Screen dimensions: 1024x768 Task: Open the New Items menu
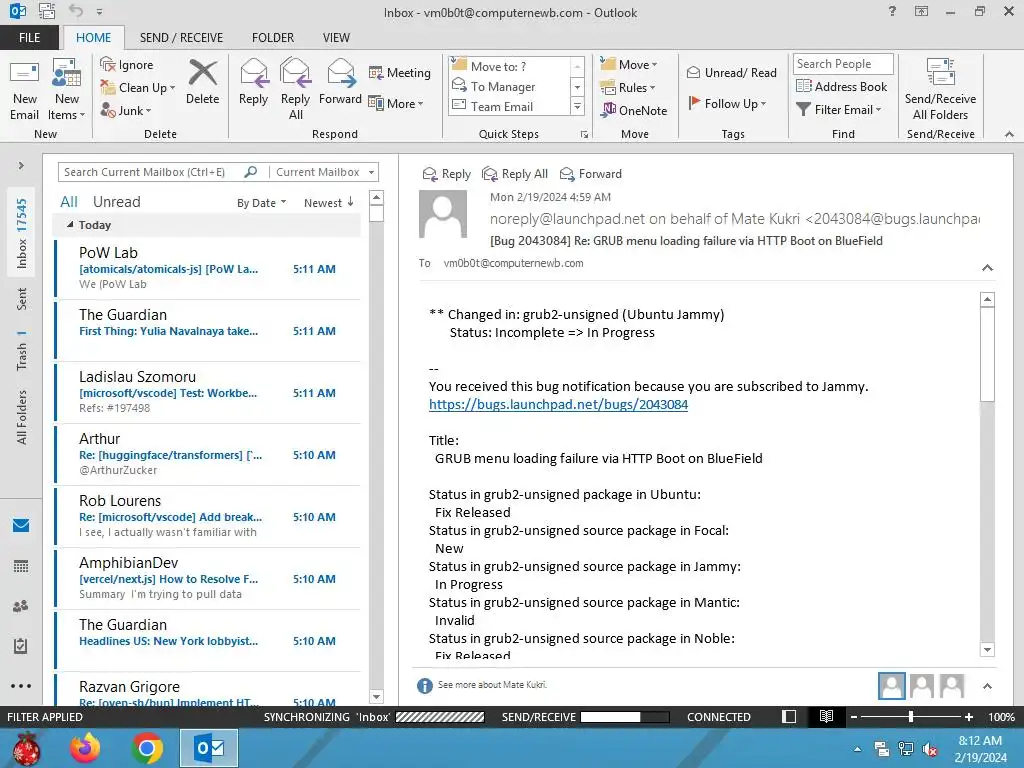coord(67,90)
